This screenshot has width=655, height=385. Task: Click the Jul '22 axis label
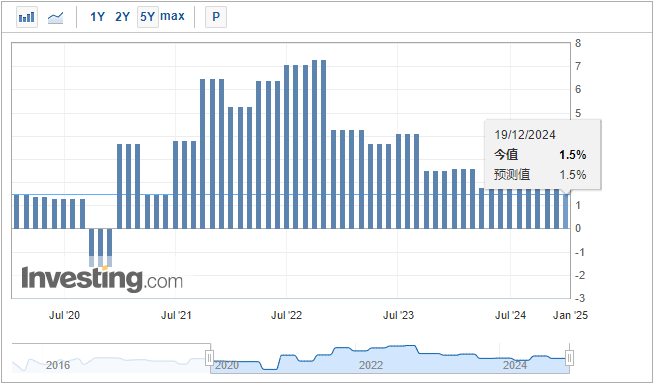pyautogui.click(x=287, y=315)
